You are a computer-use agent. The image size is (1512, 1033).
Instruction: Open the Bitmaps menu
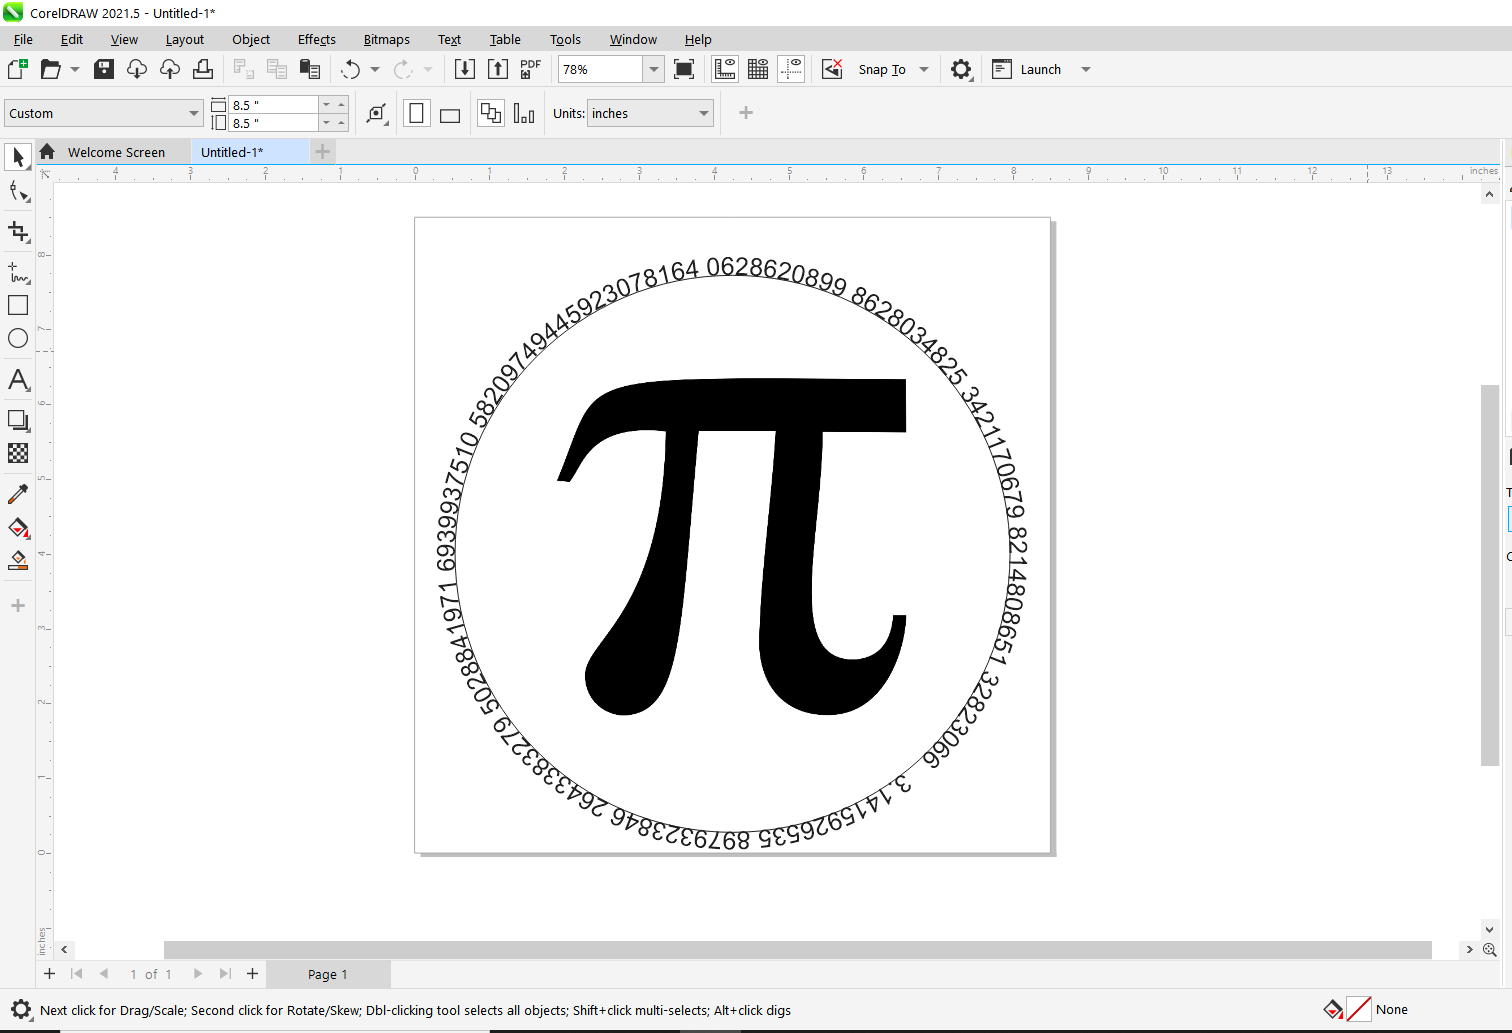(386, 39)
